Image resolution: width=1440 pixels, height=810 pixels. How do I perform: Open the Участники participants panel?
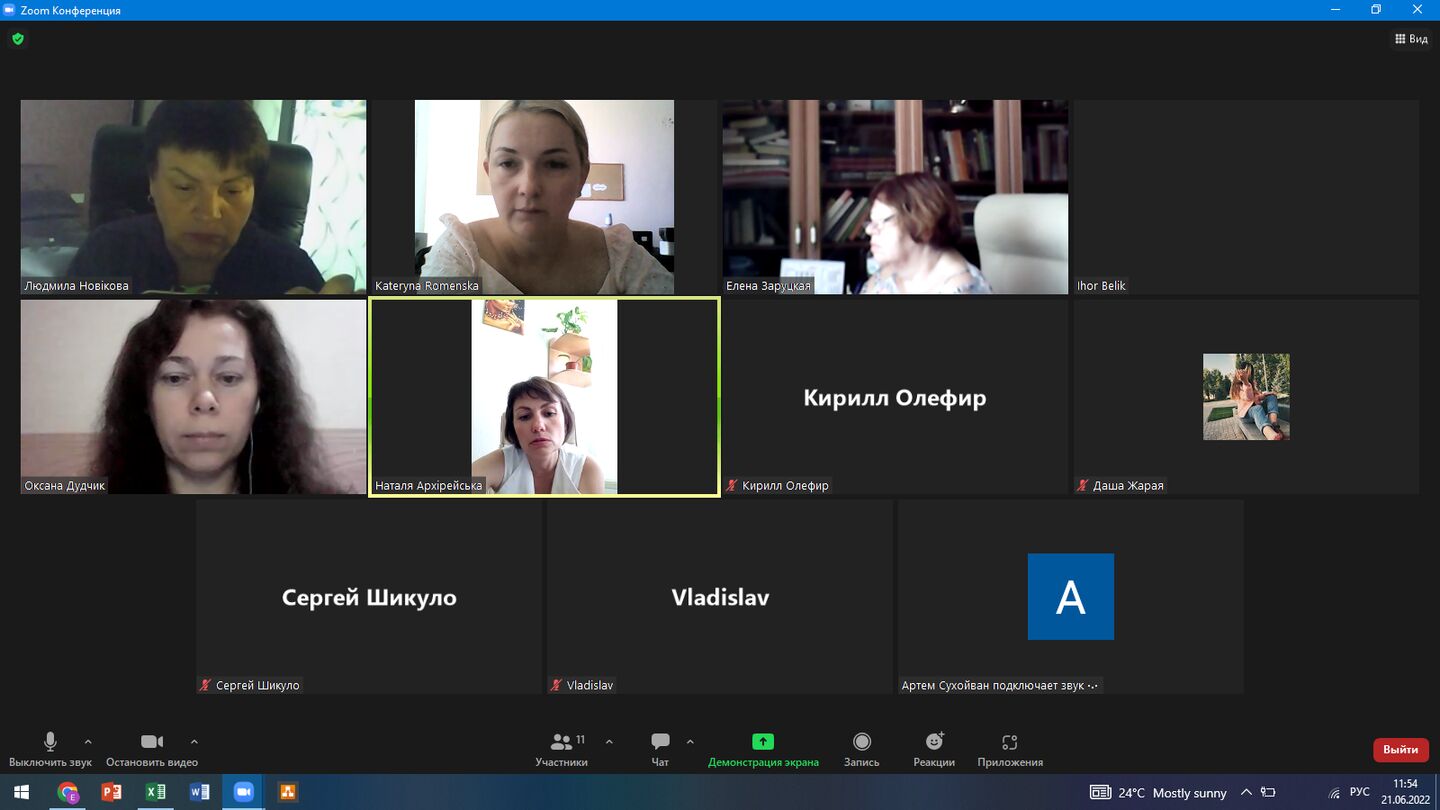tap(562, 749)
